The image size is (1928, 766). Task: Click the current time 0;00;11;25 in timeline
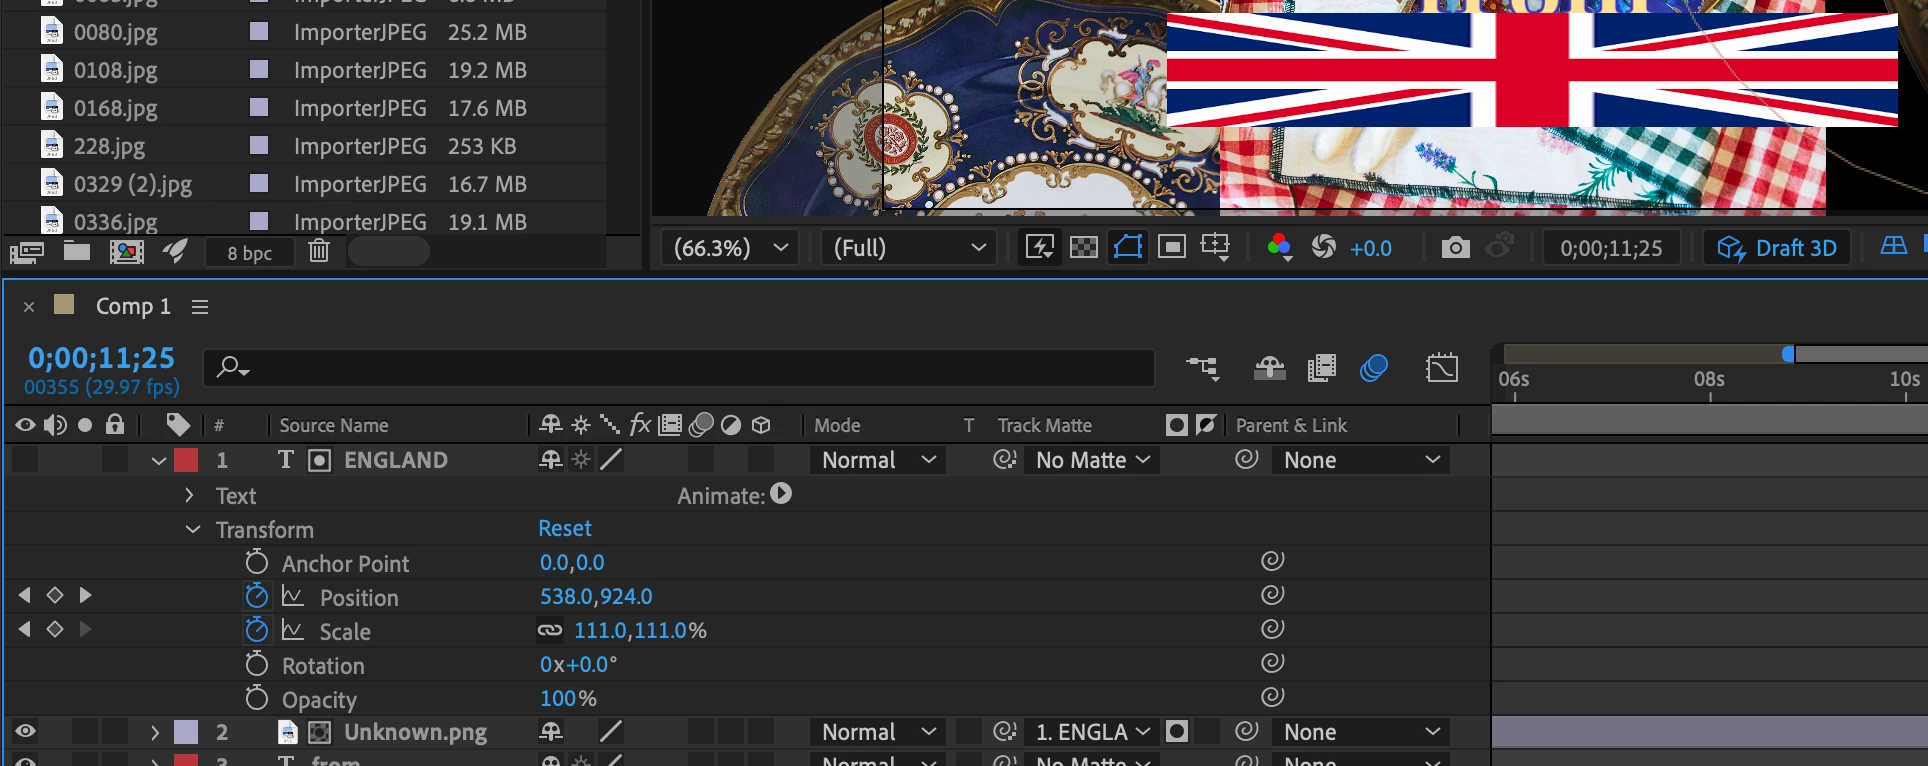pyautogui.click(x=101, y=358)
